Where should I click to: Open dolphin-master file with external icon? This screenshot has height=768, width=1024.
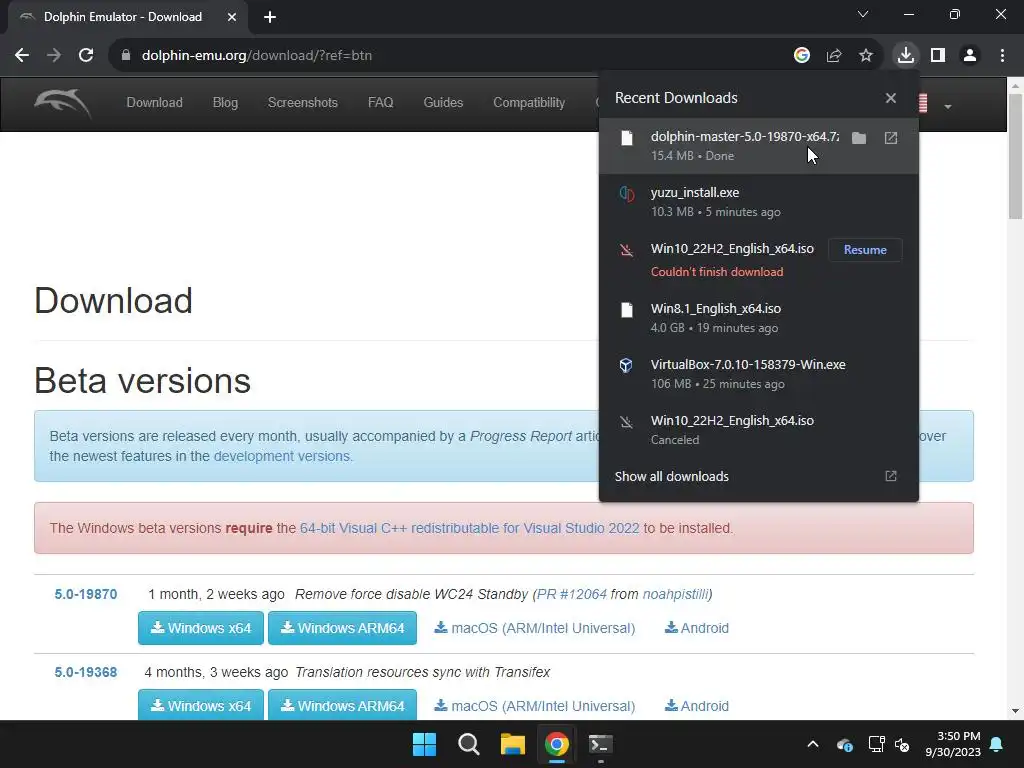891,138
